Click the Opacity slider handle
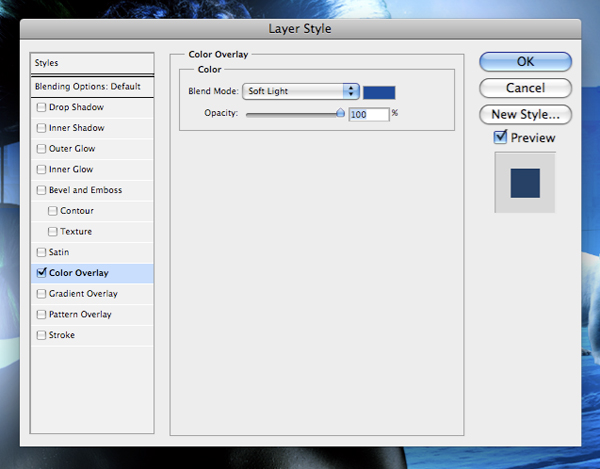This screenshot has width=600, height=469. (x=340, y=113)
